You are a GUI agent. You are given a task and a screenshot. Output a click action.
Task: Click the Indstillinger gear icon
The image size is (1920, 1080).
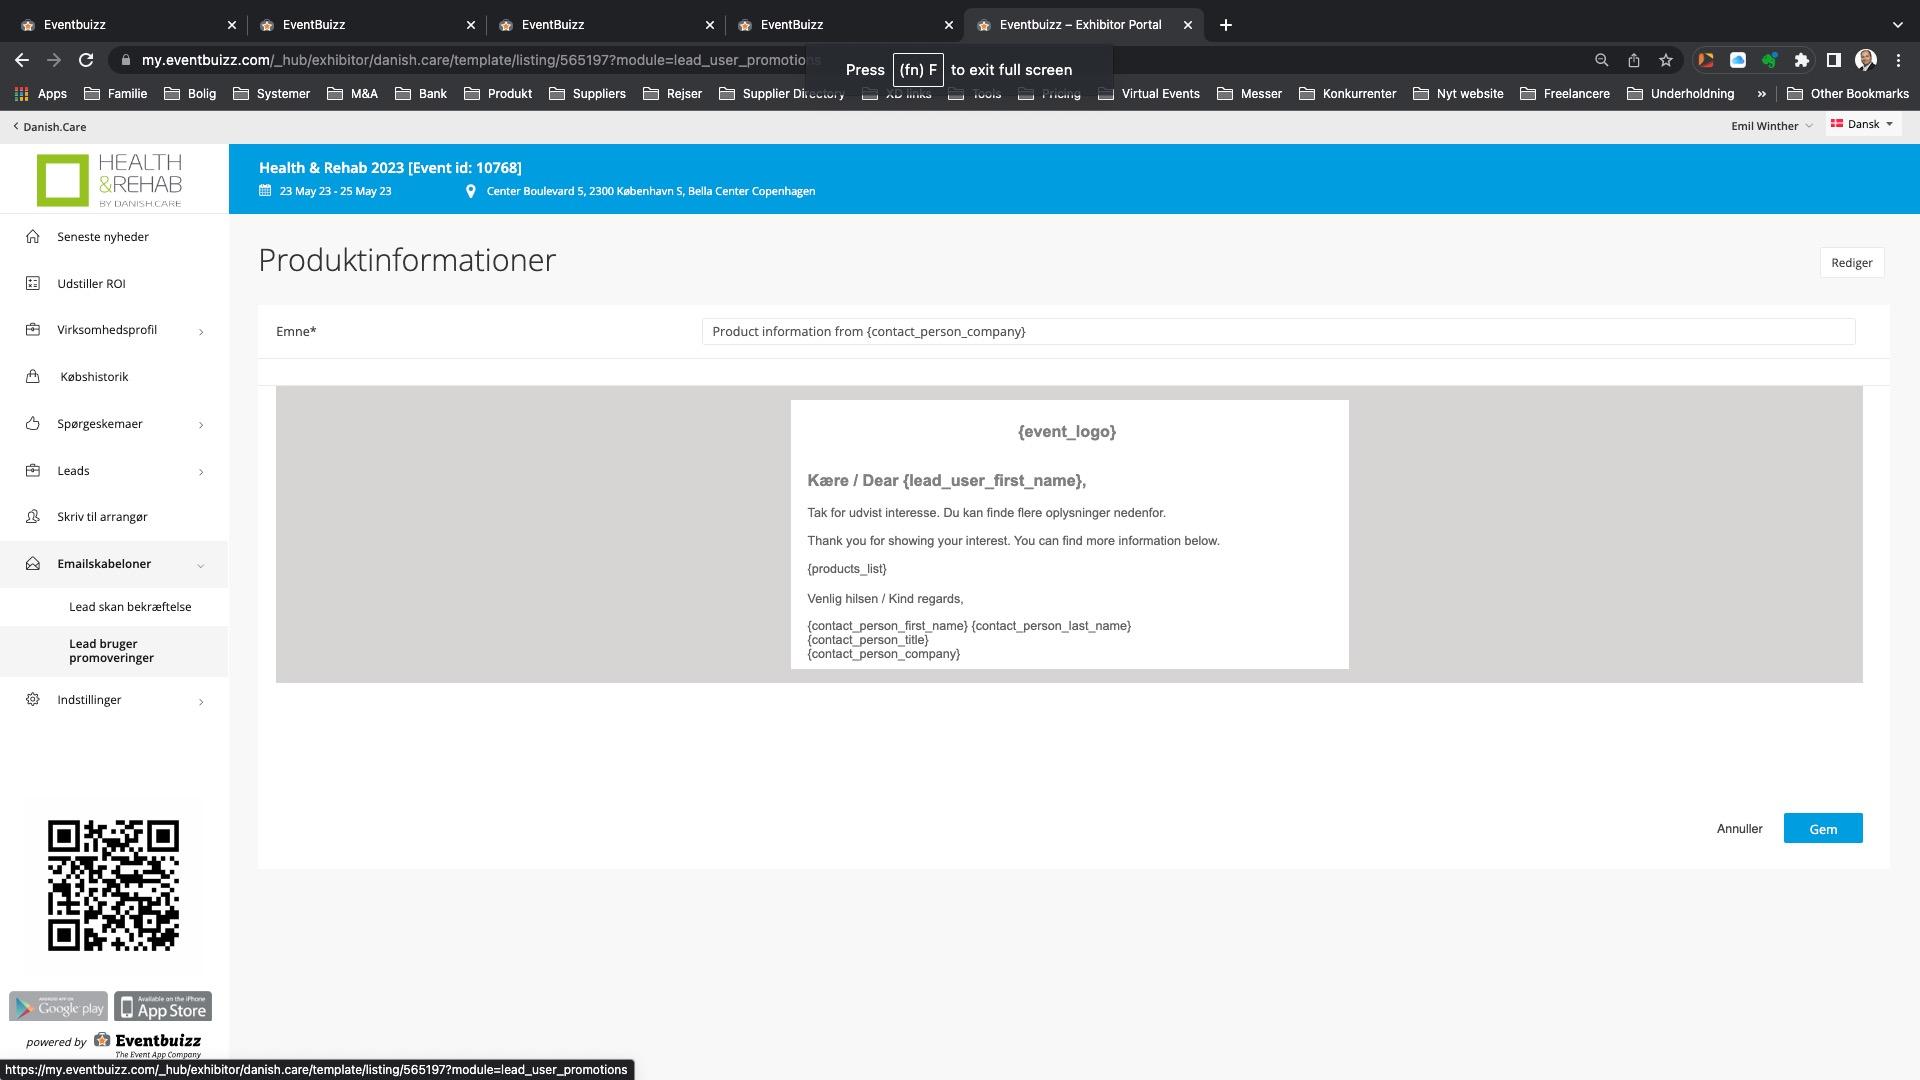[x=33, y=700]
